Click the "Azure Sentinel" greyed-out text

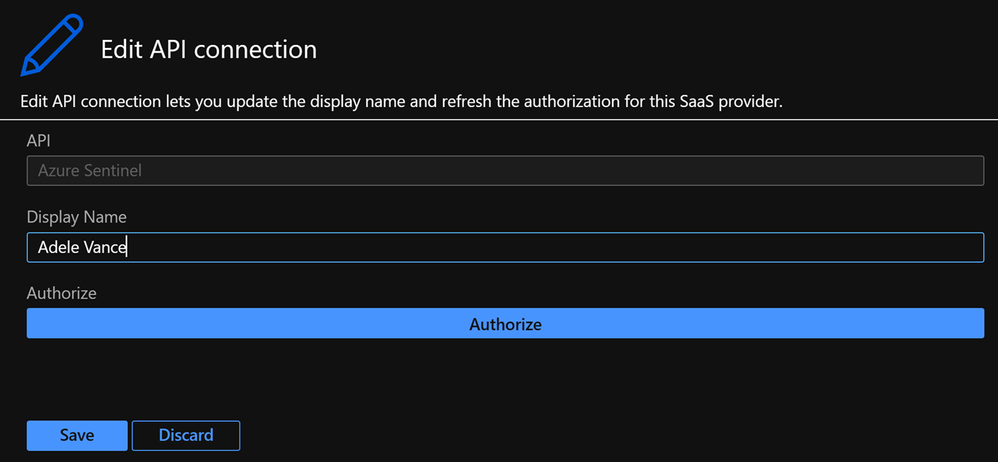click(90, 171)
